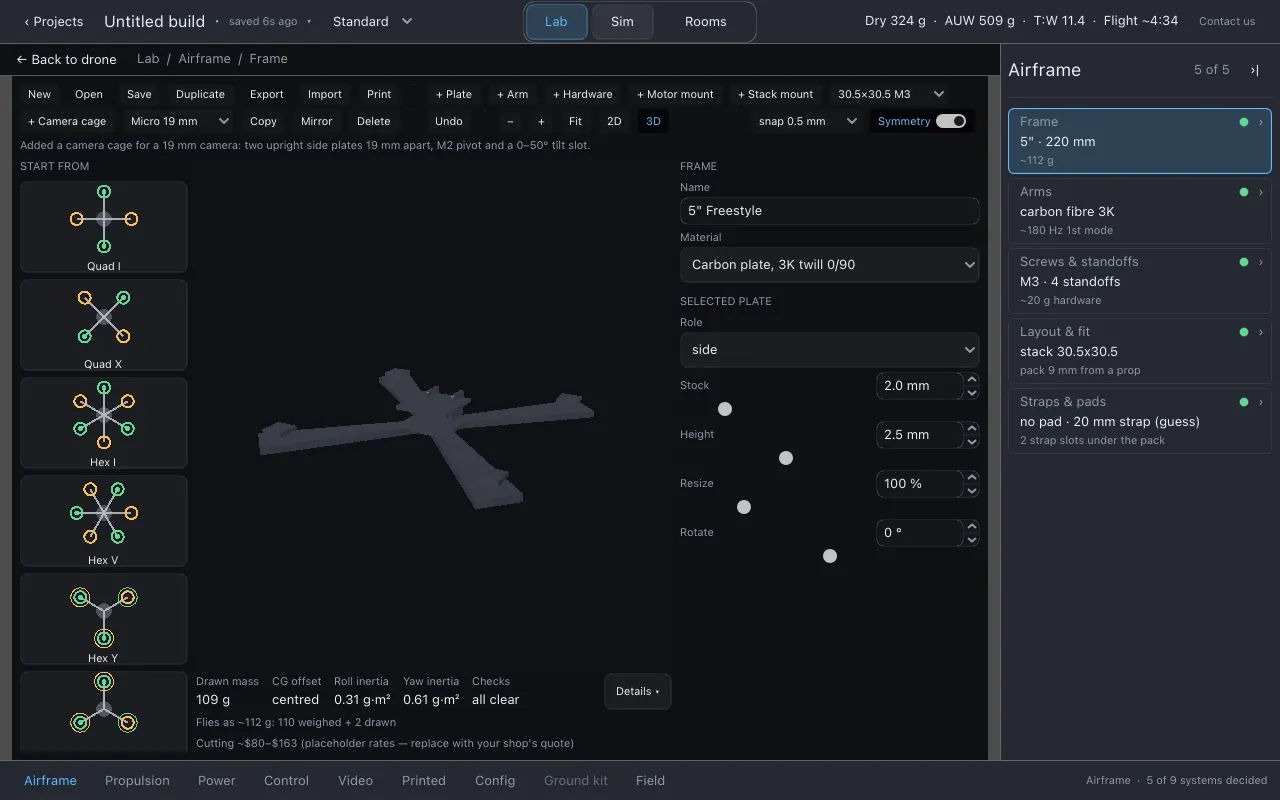The image size is (1280, 800).
Task: Switch to the Sim tab
Action: [x=622, y=21]
